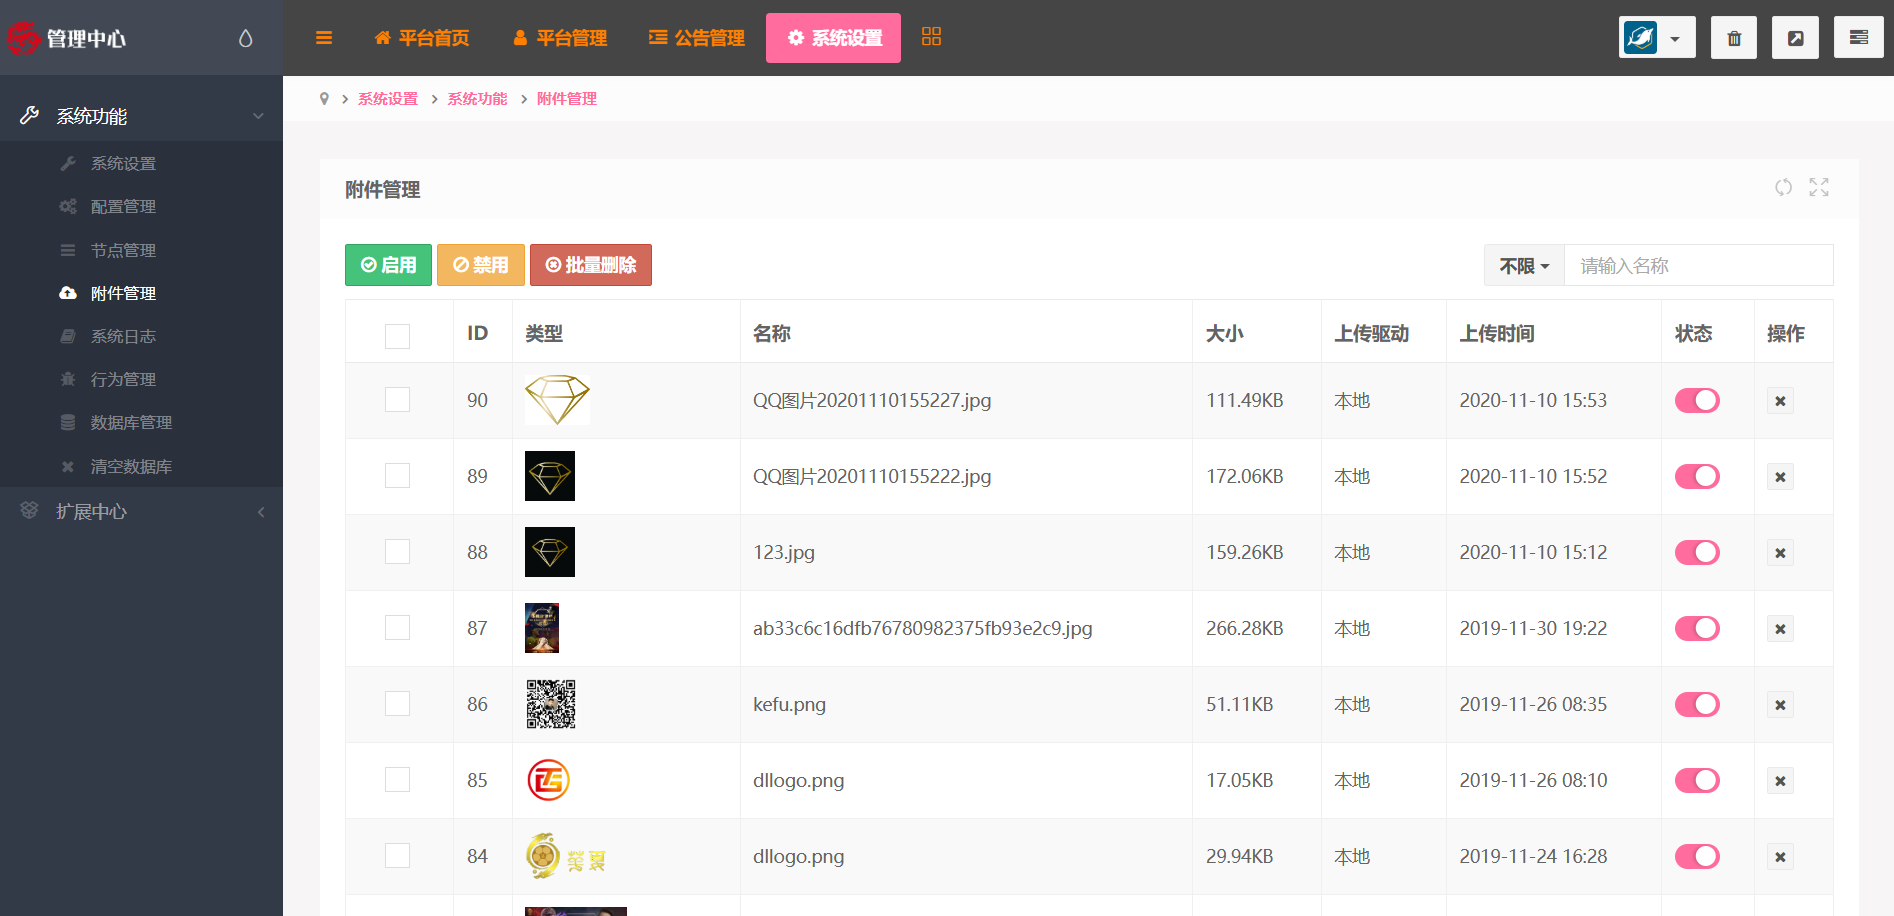
Task: Toggle the status switch for row 84
Action: [1697, 856]
